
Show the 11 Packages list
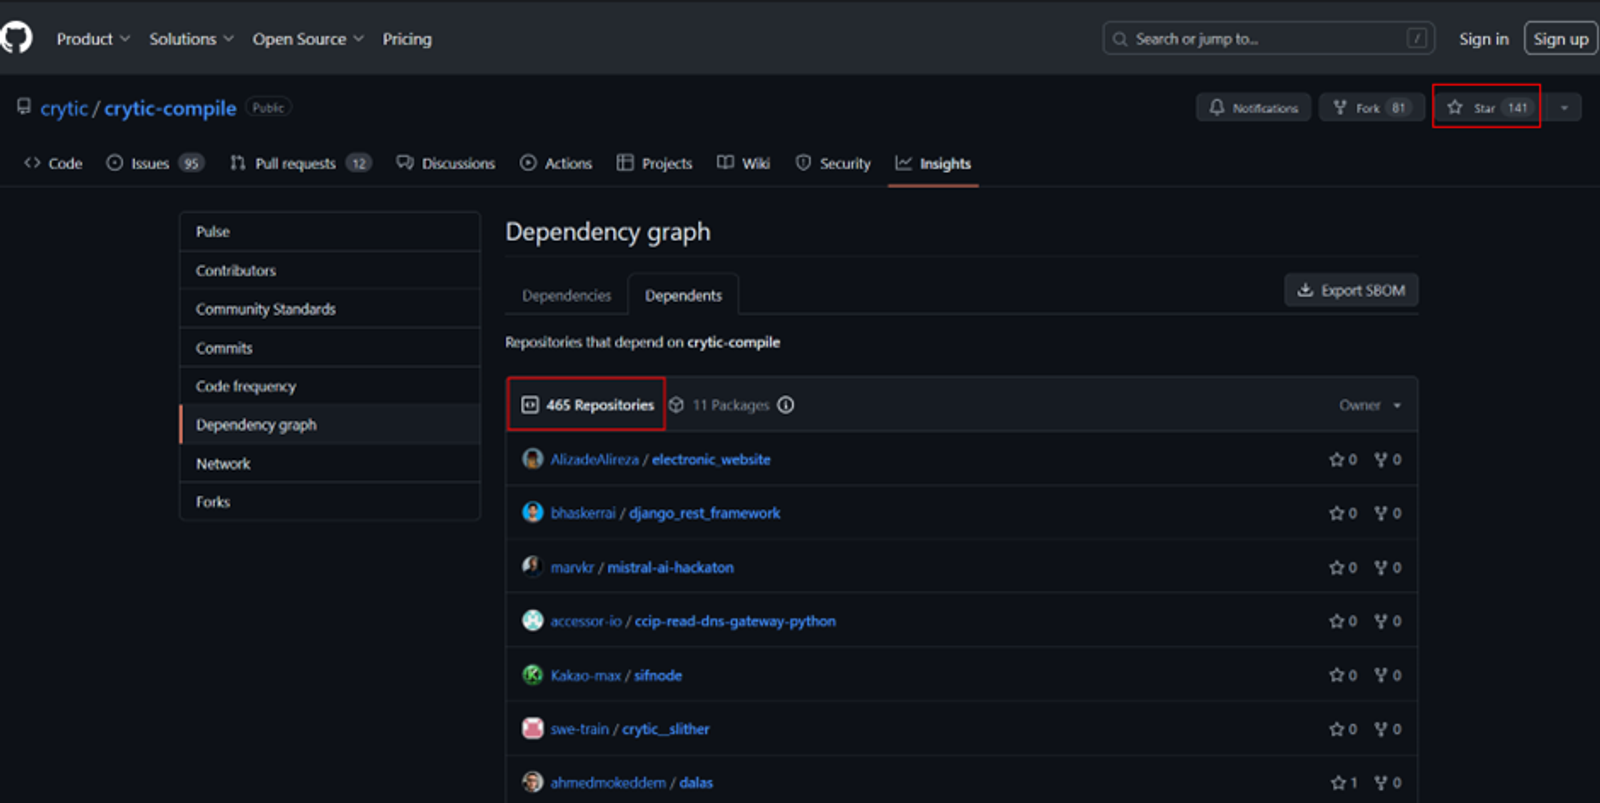(719, 405)
